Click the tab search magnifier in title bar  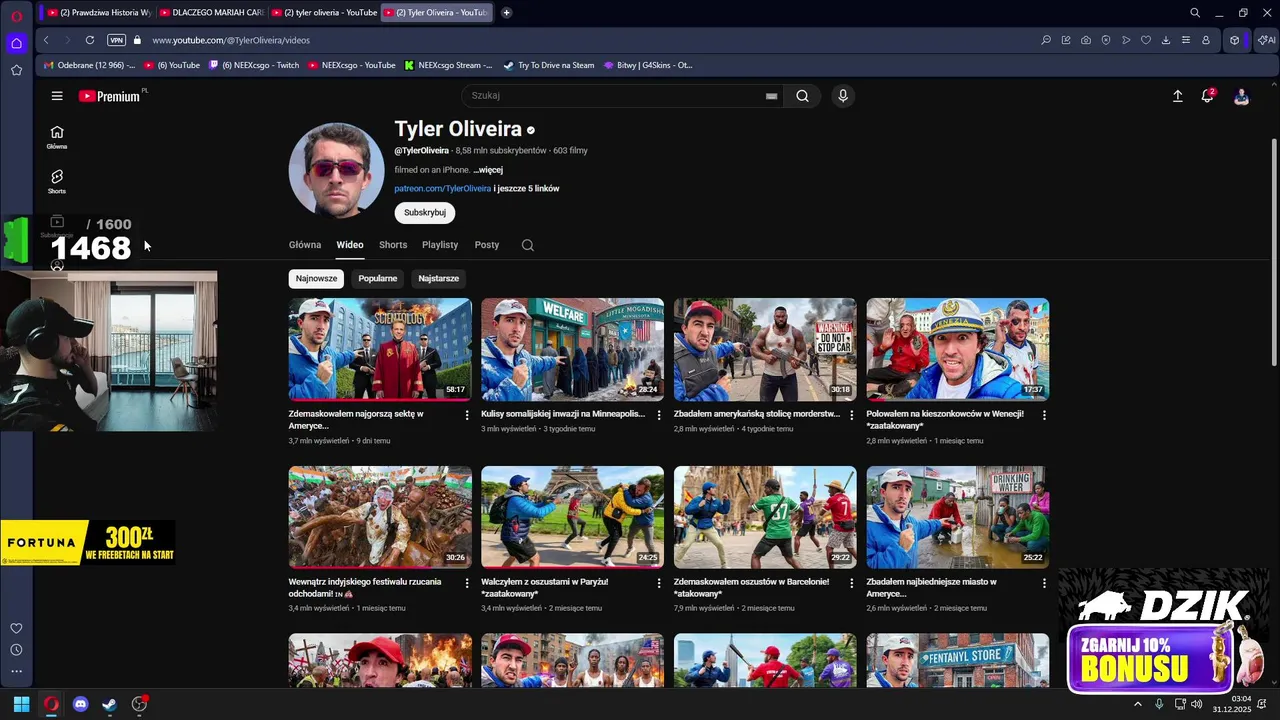point(1195,13)
